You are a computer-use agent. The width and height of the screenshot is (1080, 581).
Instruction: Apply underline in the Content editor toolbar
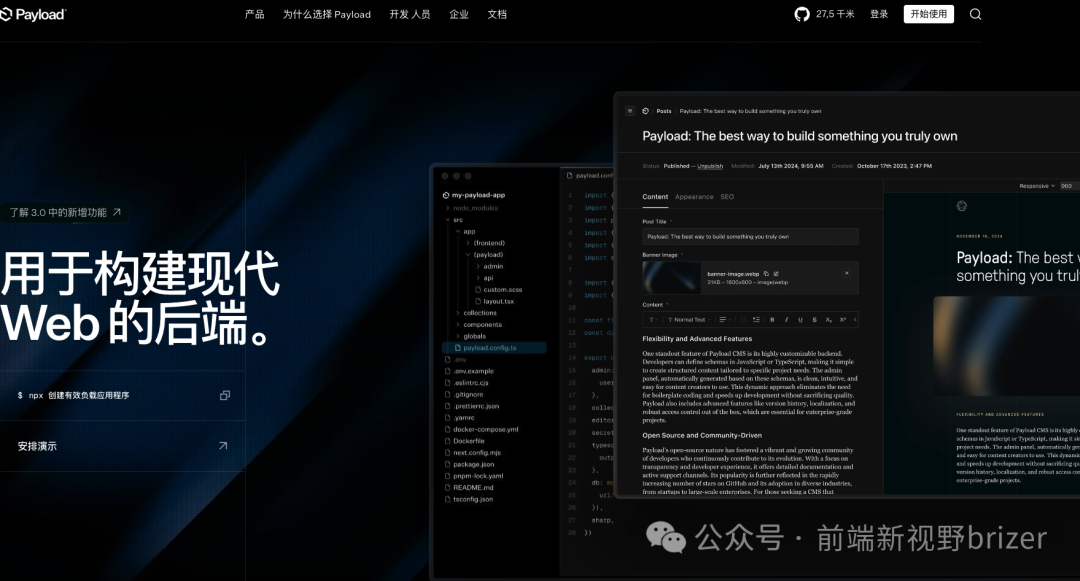tap(800, 319)
